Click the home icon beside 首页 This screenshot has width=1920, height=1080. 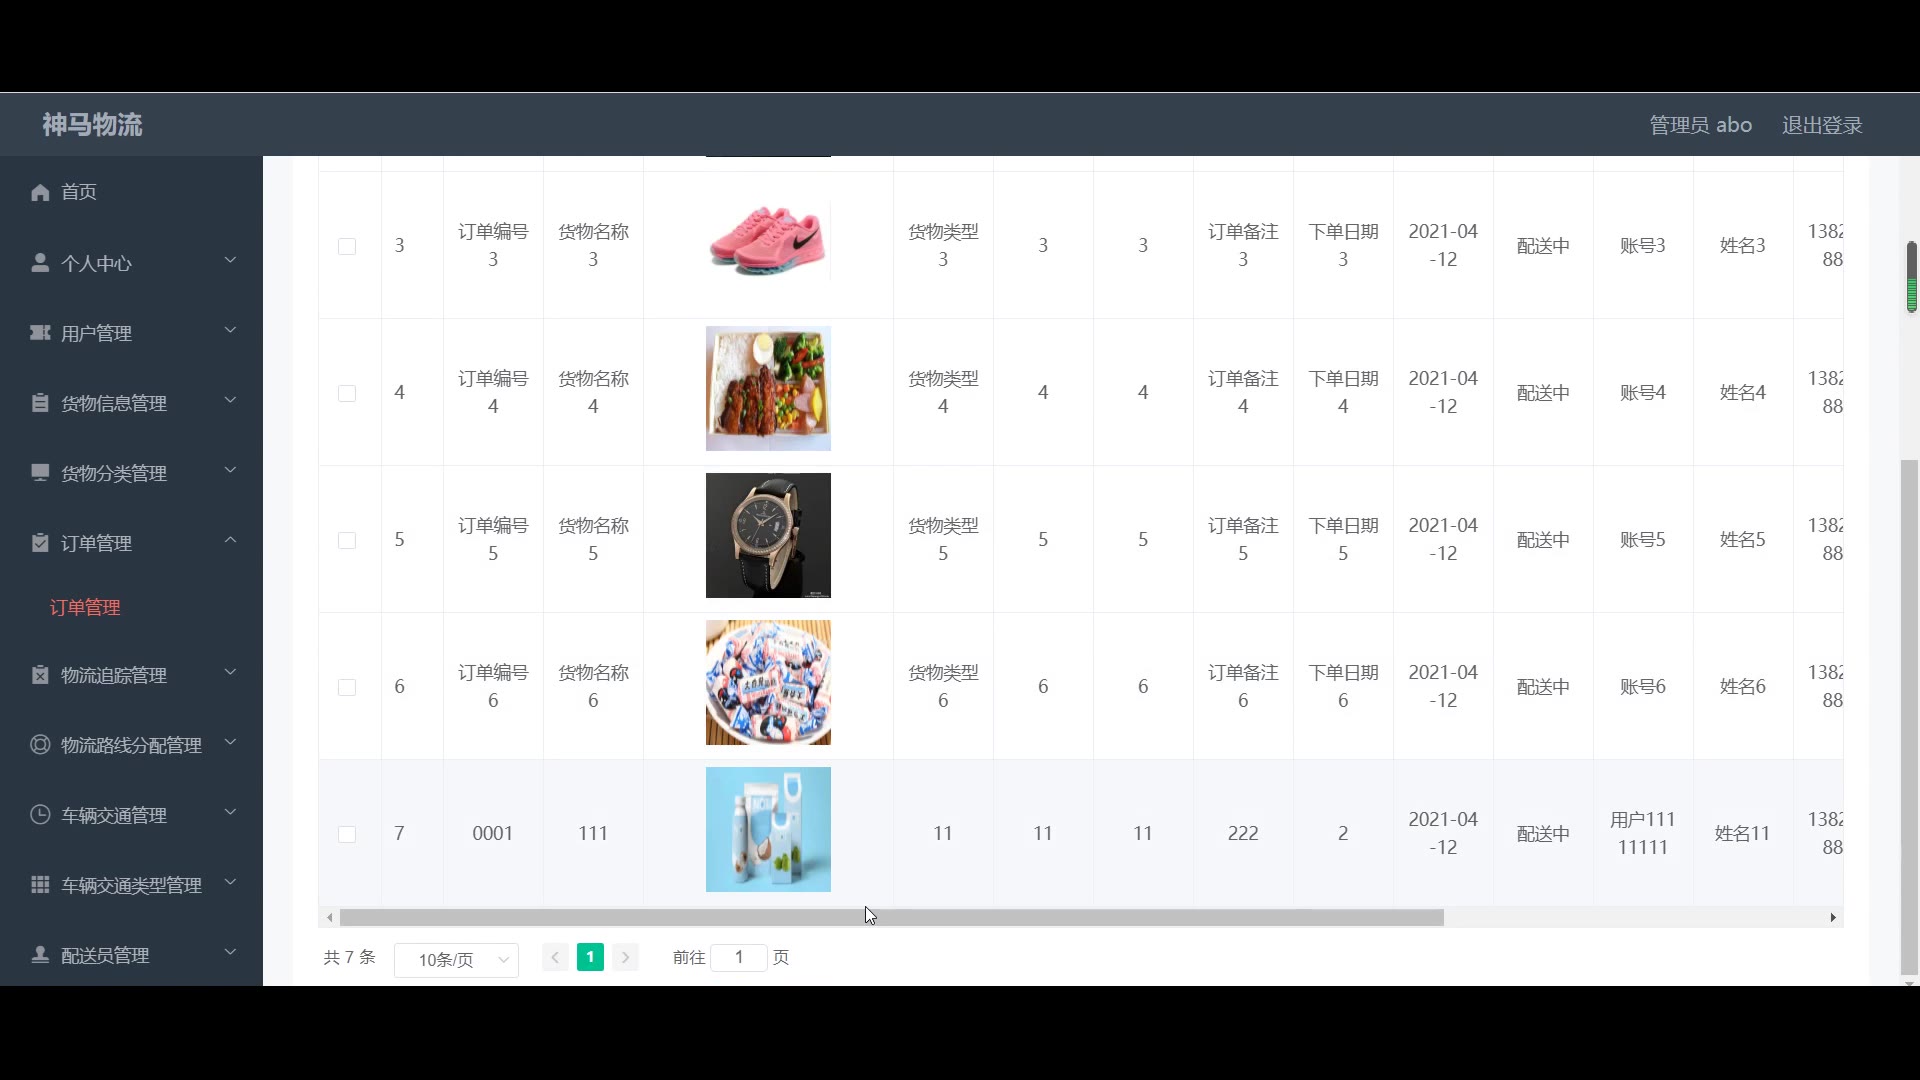(40, 192)
